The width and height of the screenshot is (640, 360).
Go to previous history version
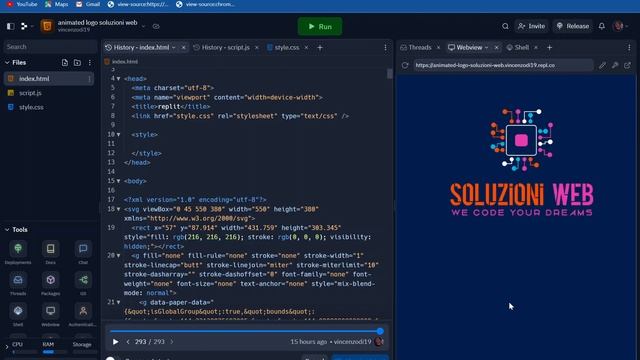[x=128, y=342]
